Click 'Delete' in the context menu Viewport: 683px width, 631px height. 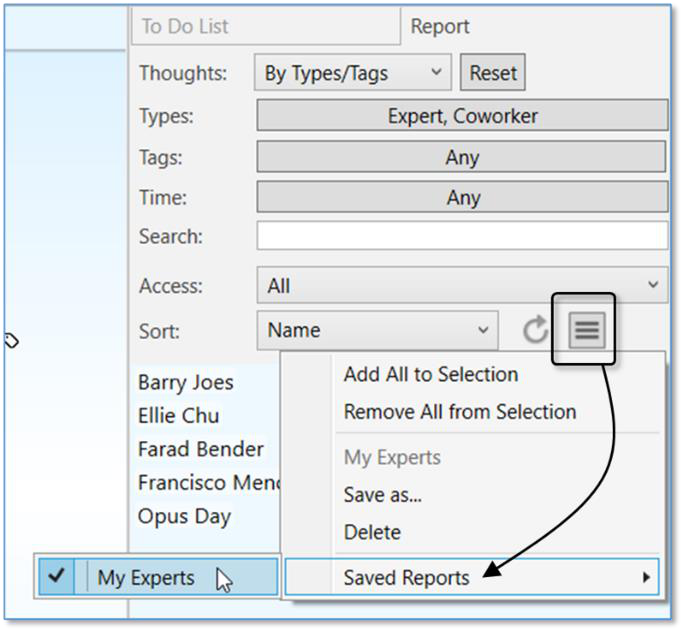point(372,532)
